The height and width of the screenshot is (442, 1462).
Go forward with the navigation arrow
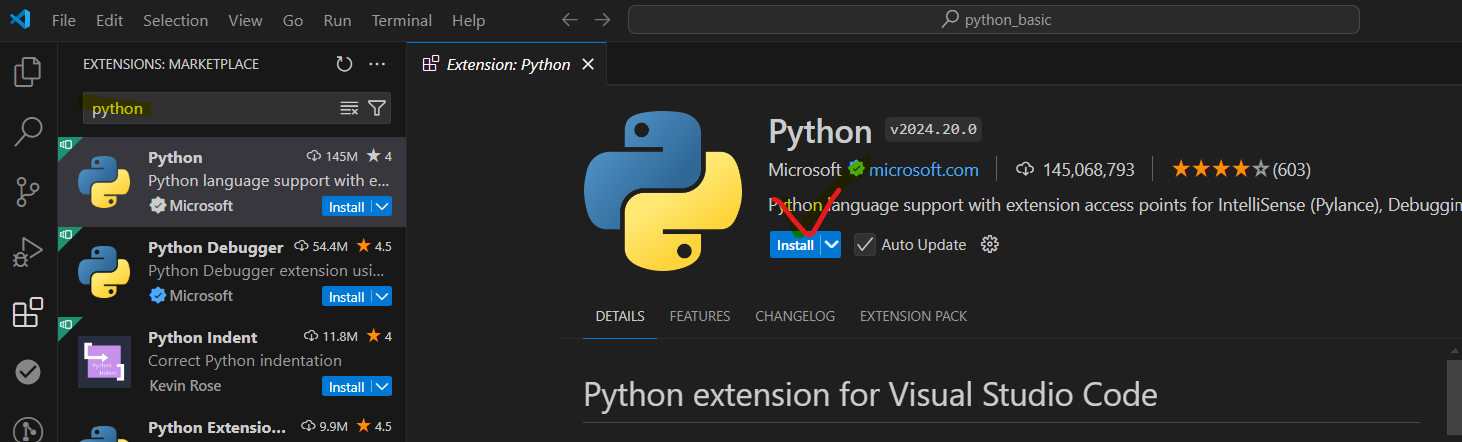coord(601,20)
